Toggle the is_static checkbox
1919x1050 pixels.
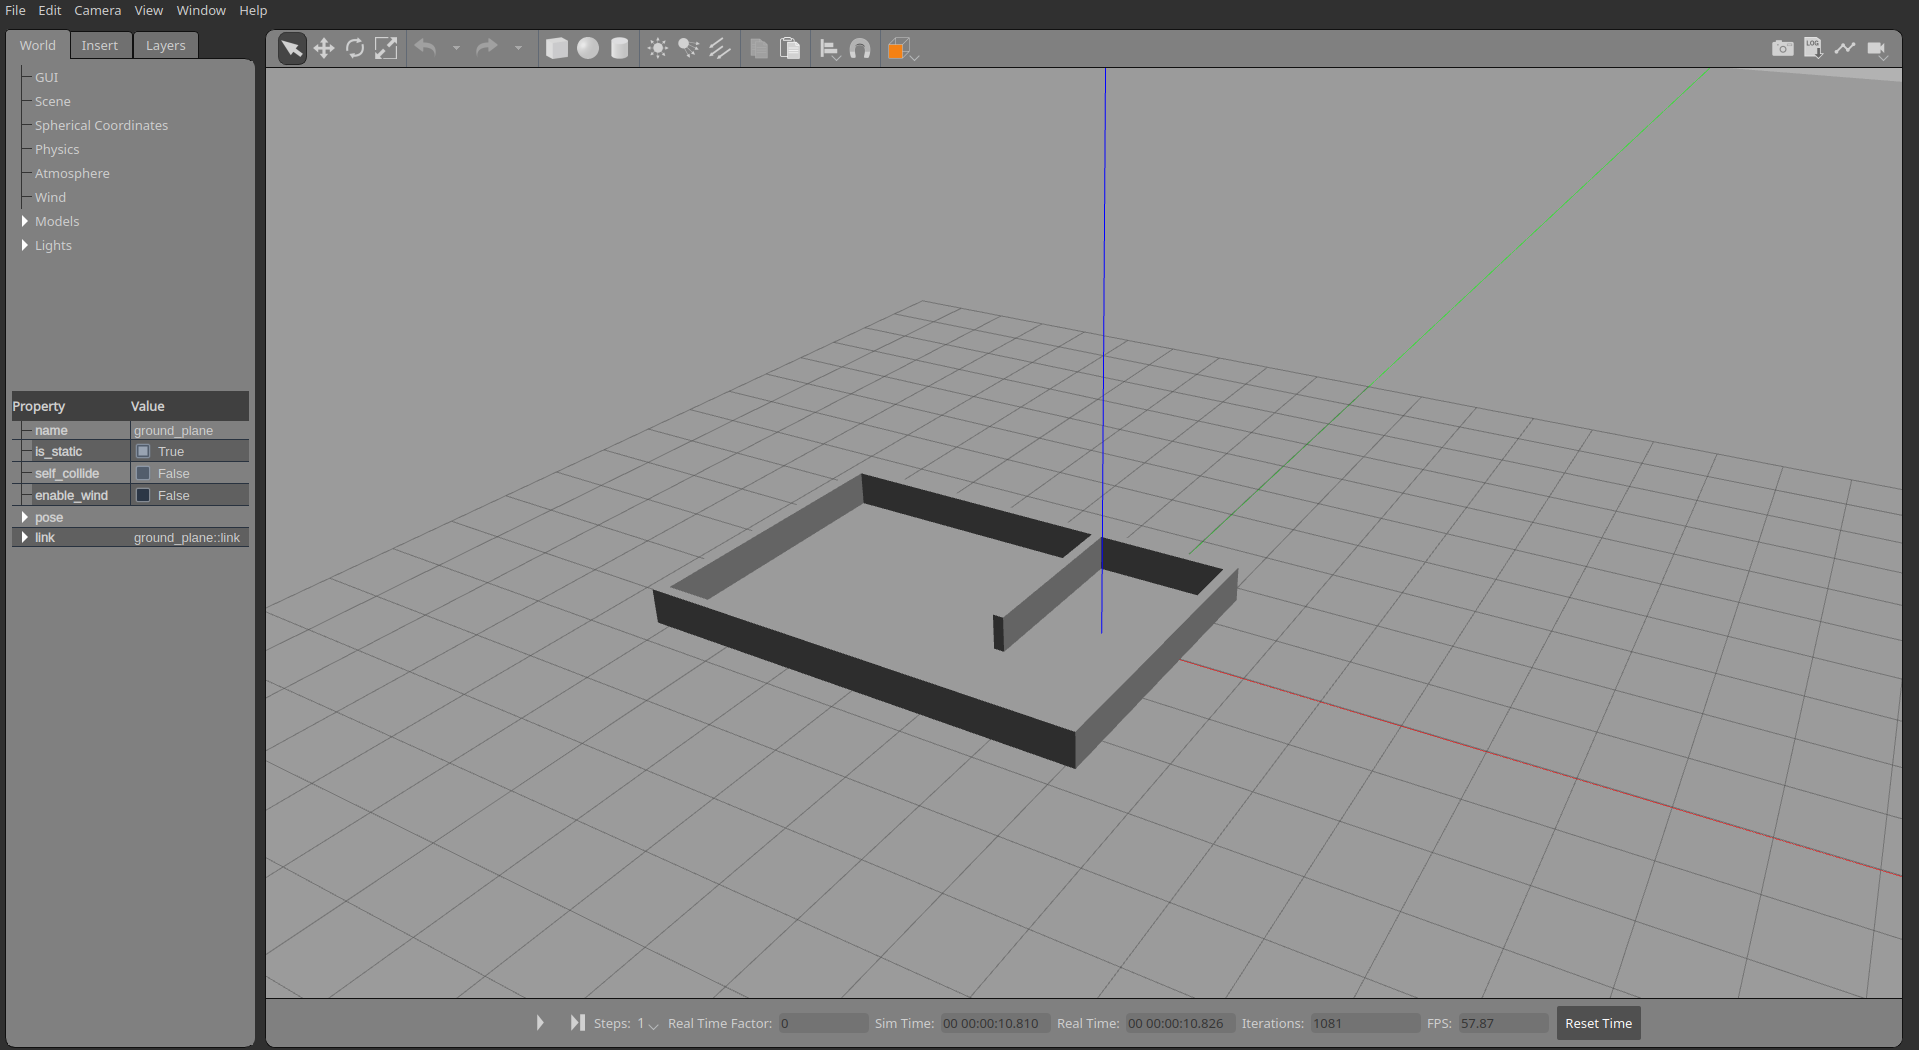143,451
